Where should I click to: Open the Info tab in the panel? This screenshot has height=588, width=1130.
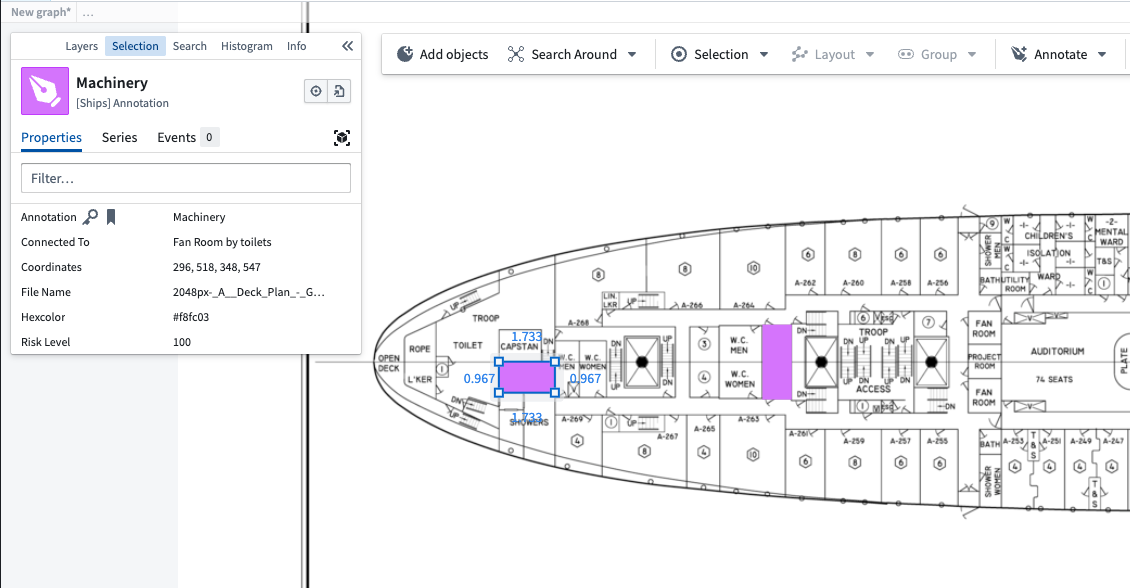(296, 46)
